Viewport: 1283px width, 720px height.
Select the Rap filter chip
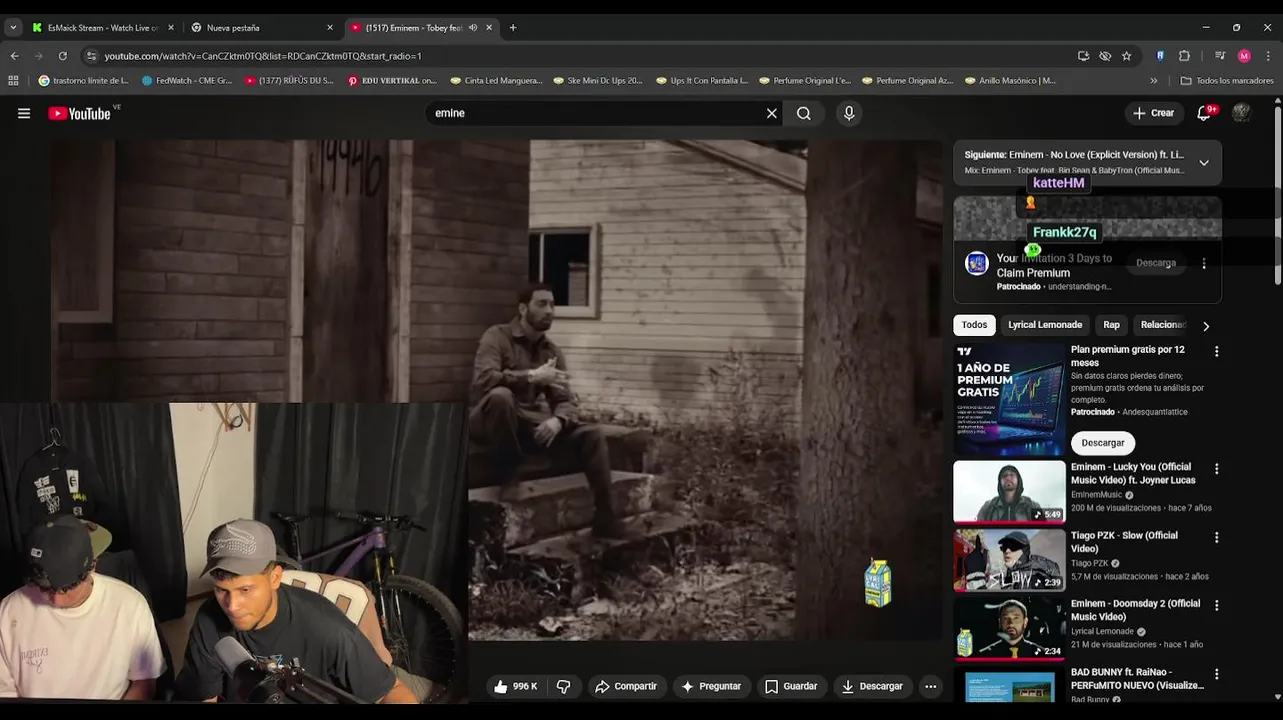(1111, 325)
